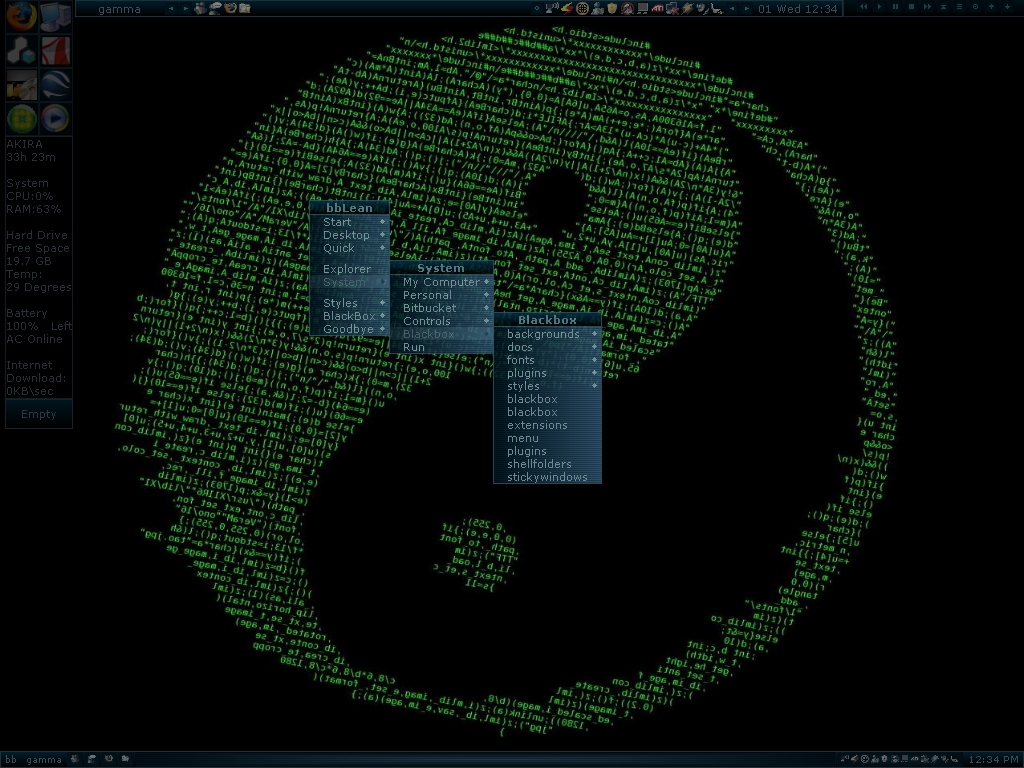This screenshot has width=1024, height=768.
Task: Expand docs folder in Blackbox menu
Action: point(547,347)
